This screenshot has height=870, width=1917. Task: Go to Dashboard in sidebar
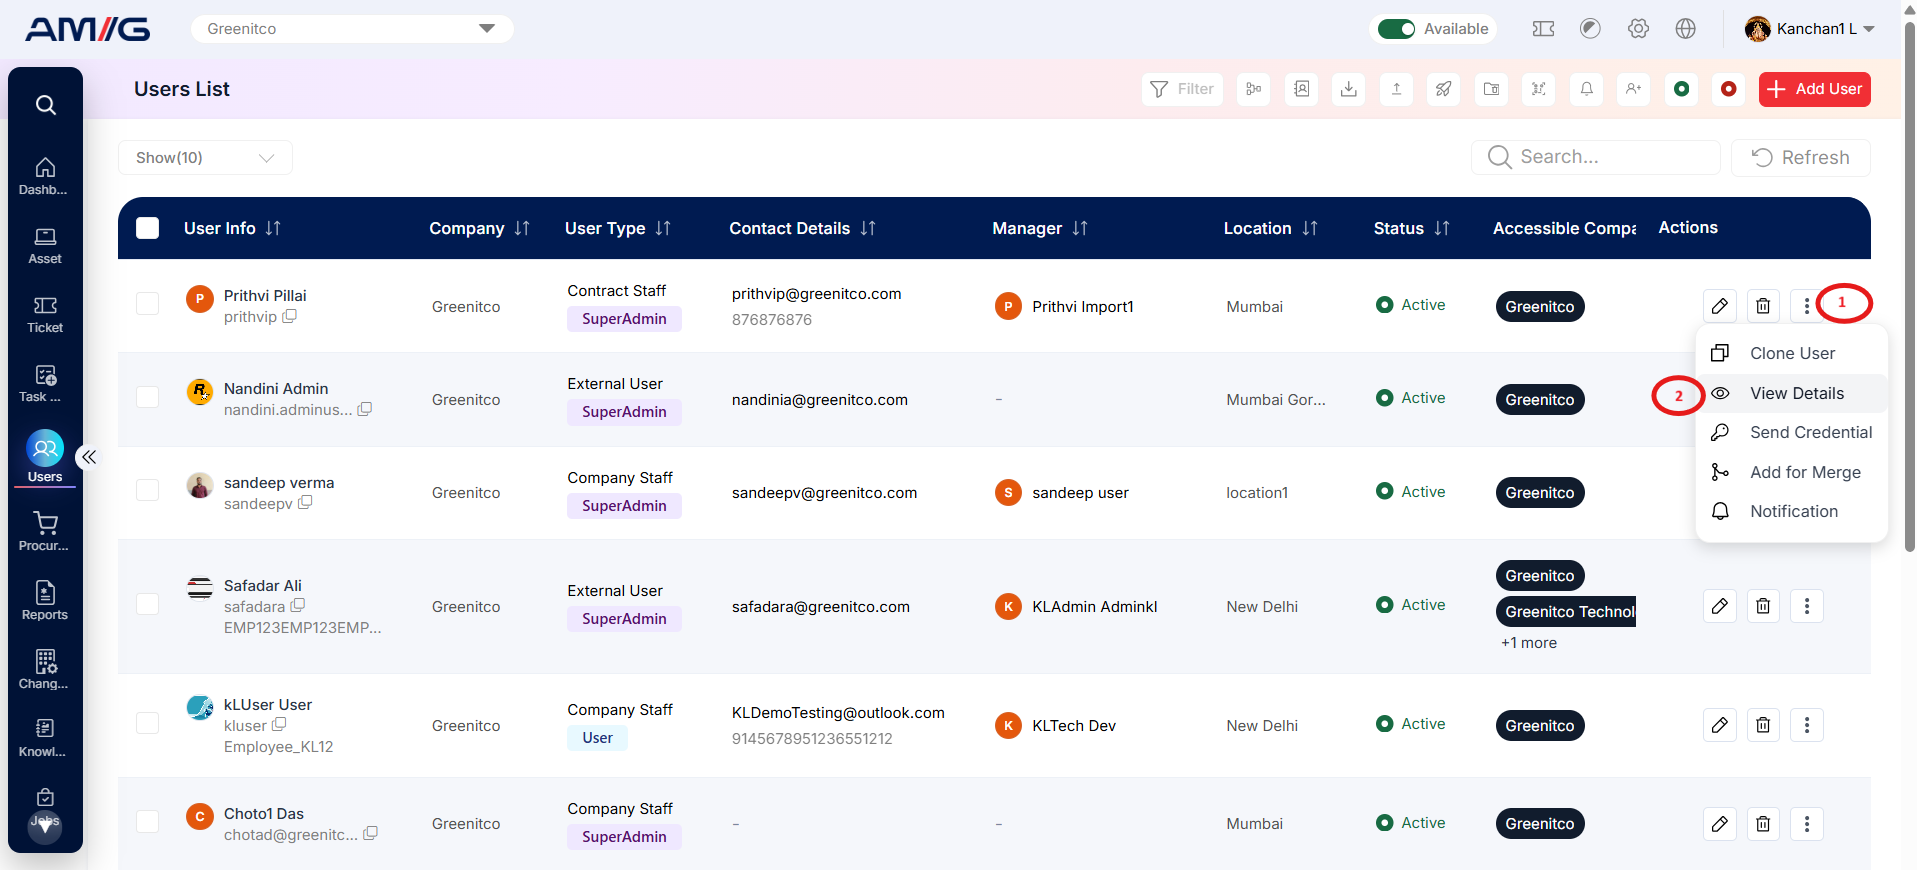pyautogui.click(x=45, y=176)
